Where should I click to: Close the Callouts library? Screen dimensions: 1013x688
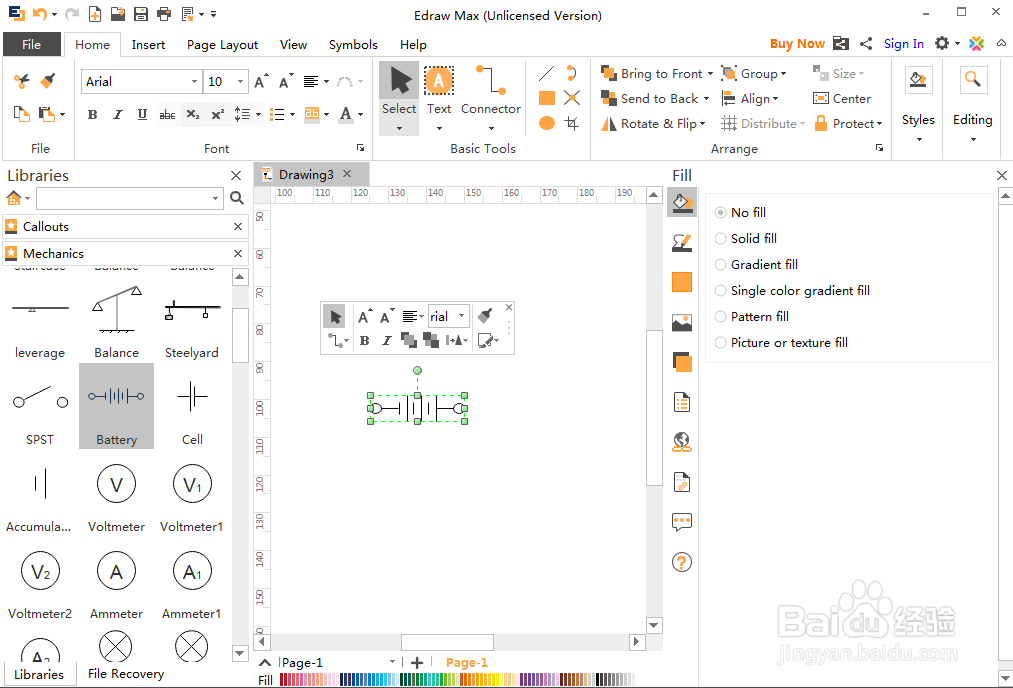tap(238, 227)
